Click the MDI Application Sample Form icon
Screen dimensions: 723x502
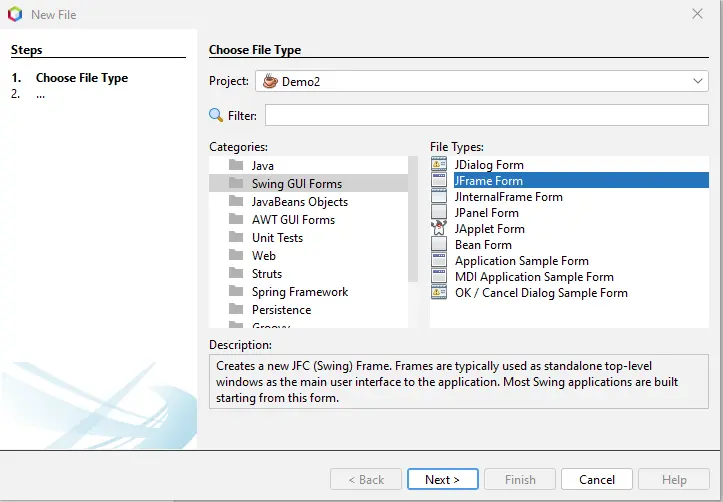439,277
